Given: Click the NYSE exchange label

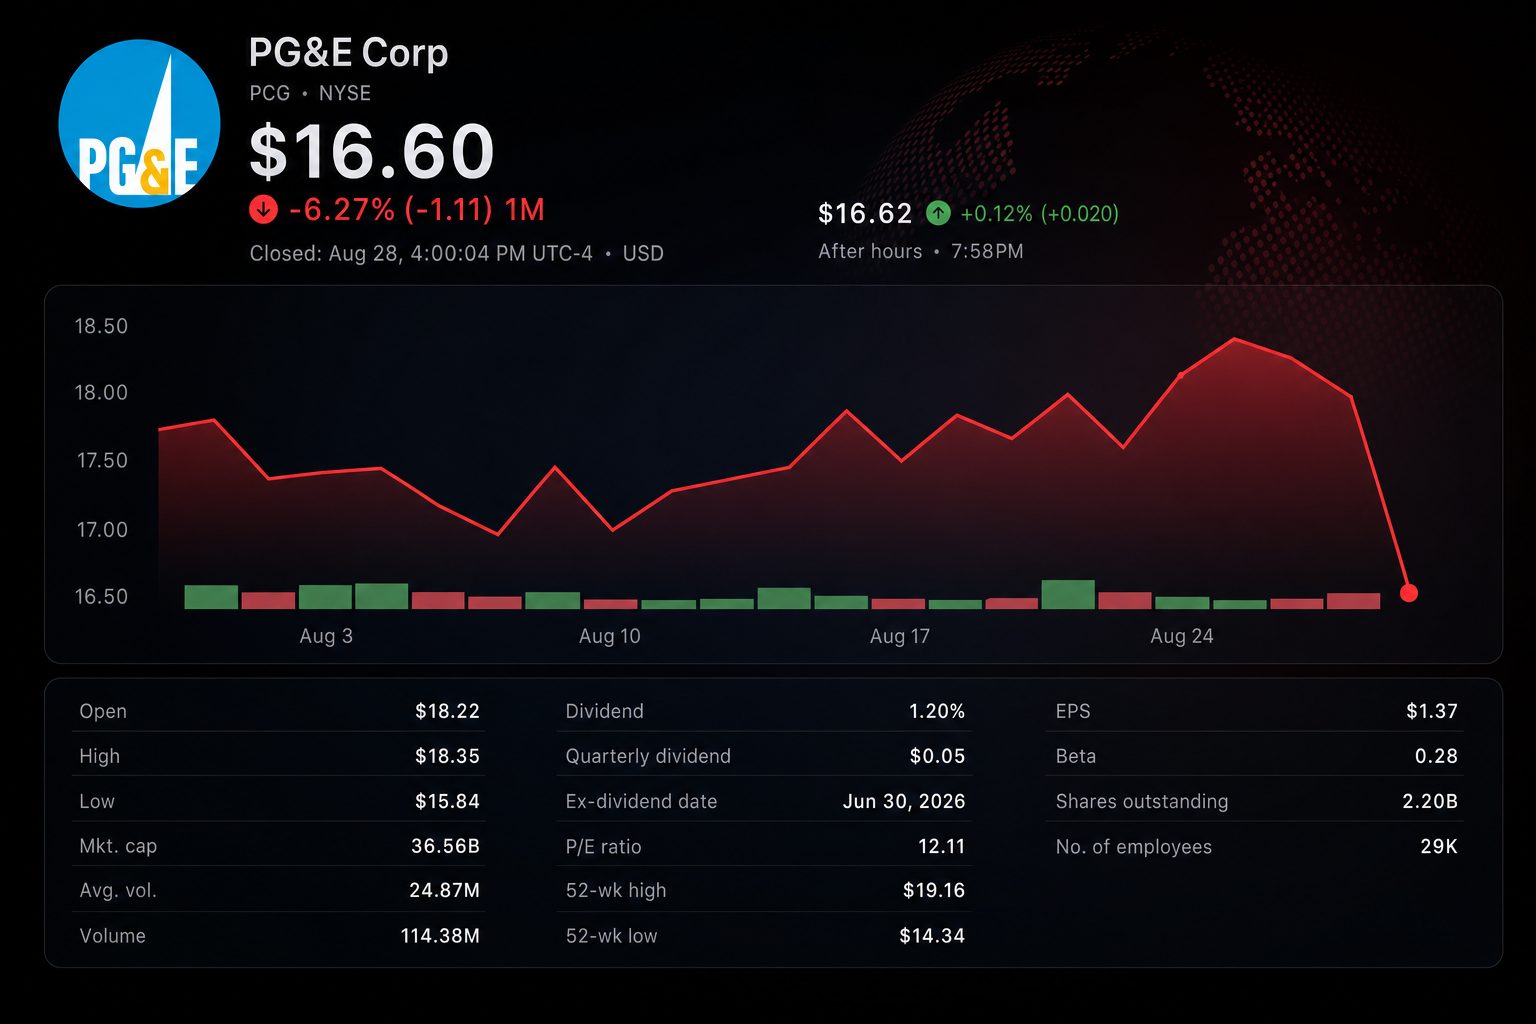Looking at the screenshot, I should click(345, 93).
